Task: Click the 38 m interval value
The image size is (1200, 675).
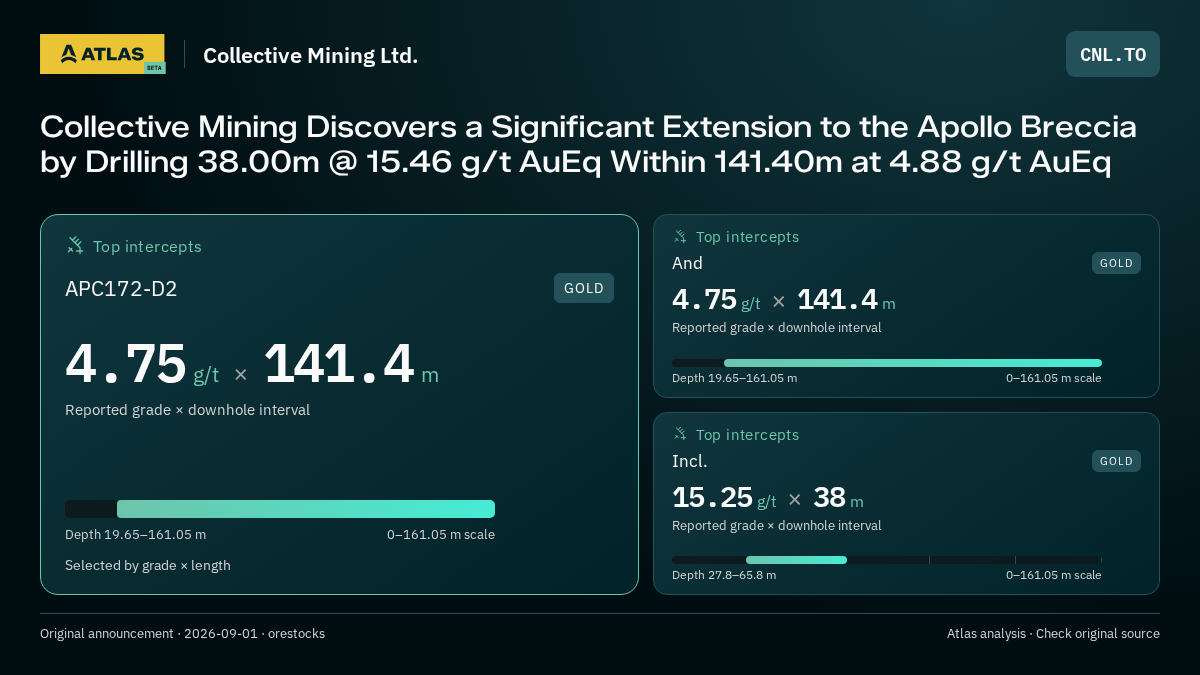Action: [838, 498]
